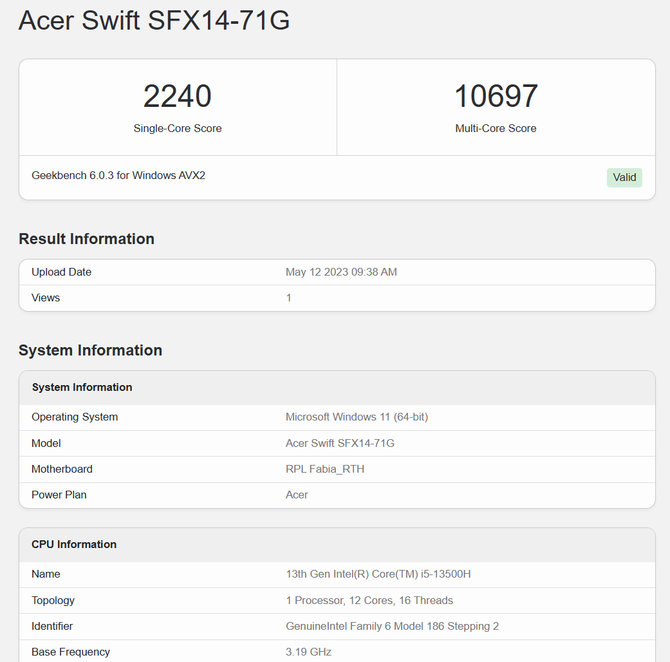Select the 3.19 GHz frequency value
670x662 pixels.
308,652
